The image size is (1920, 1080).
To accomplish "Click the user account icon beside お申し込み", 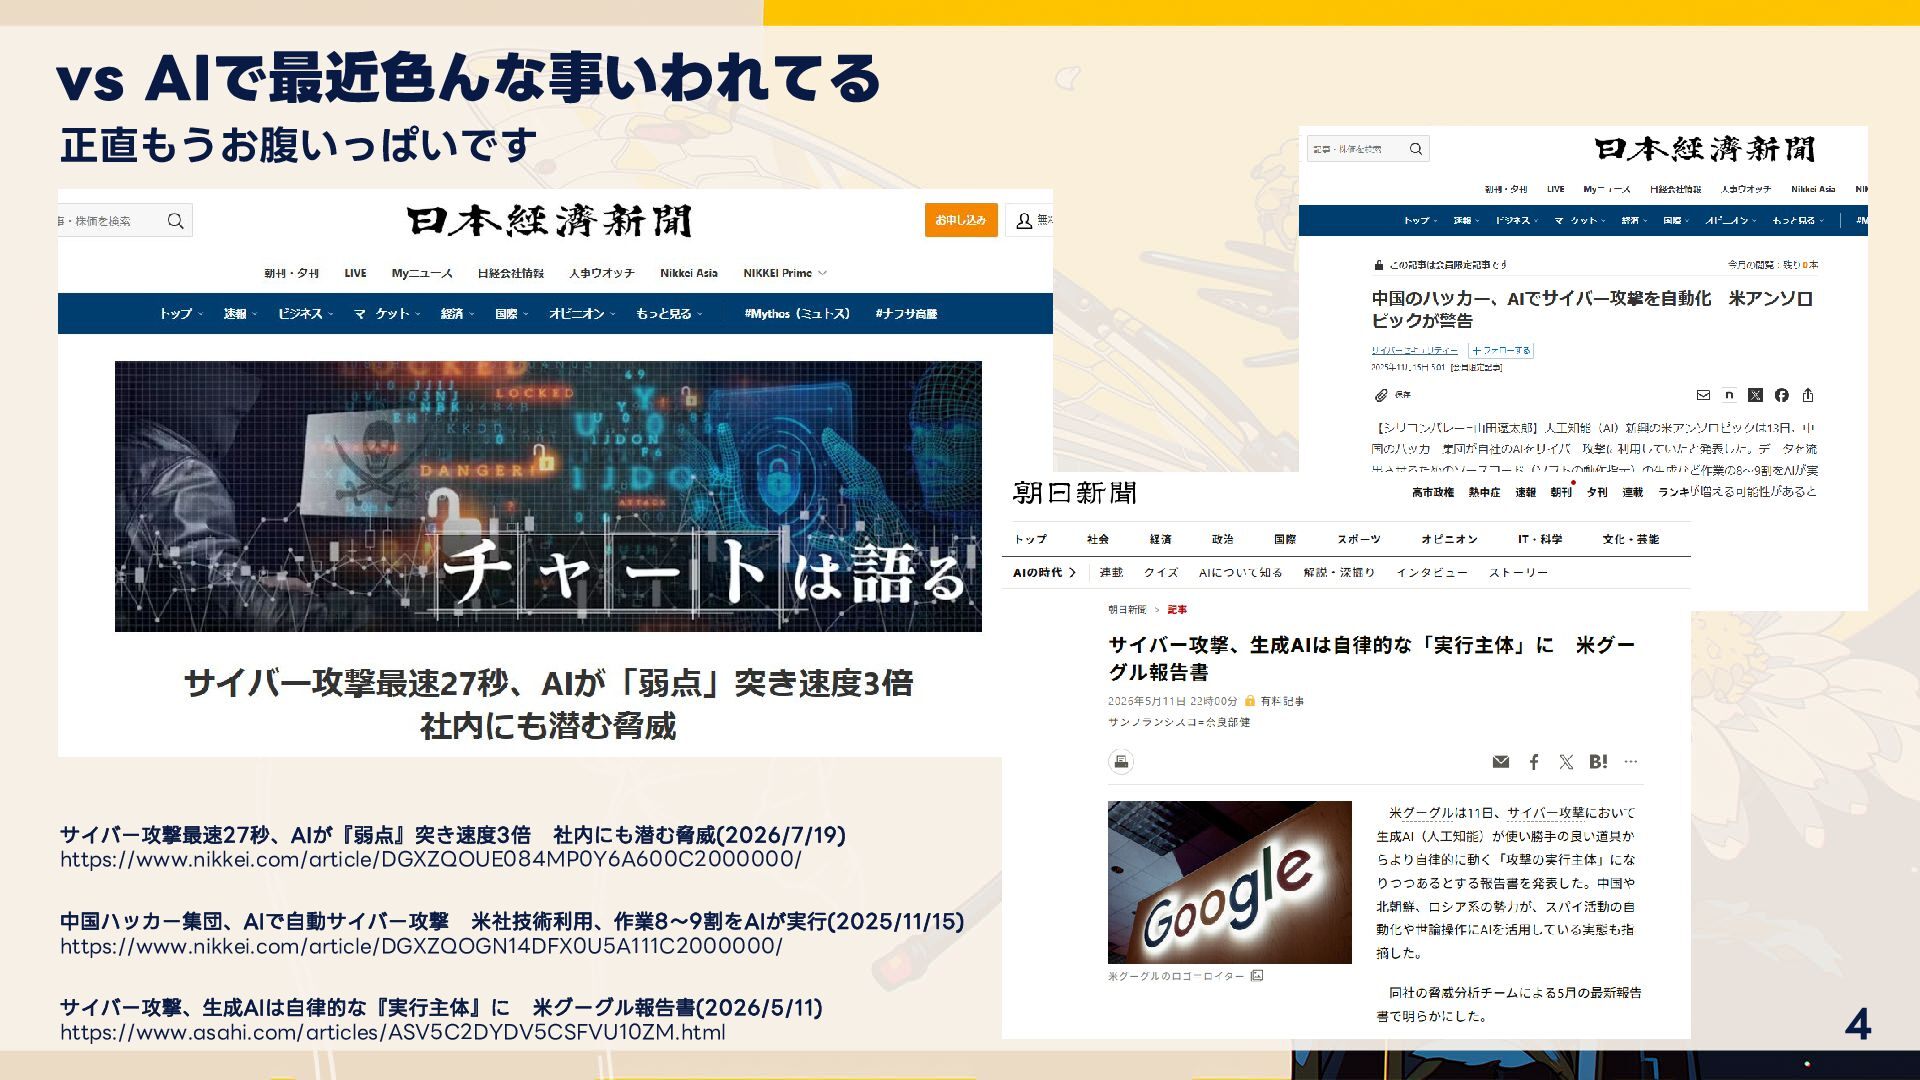I will pyautogui.click(x=1024, y=221).
